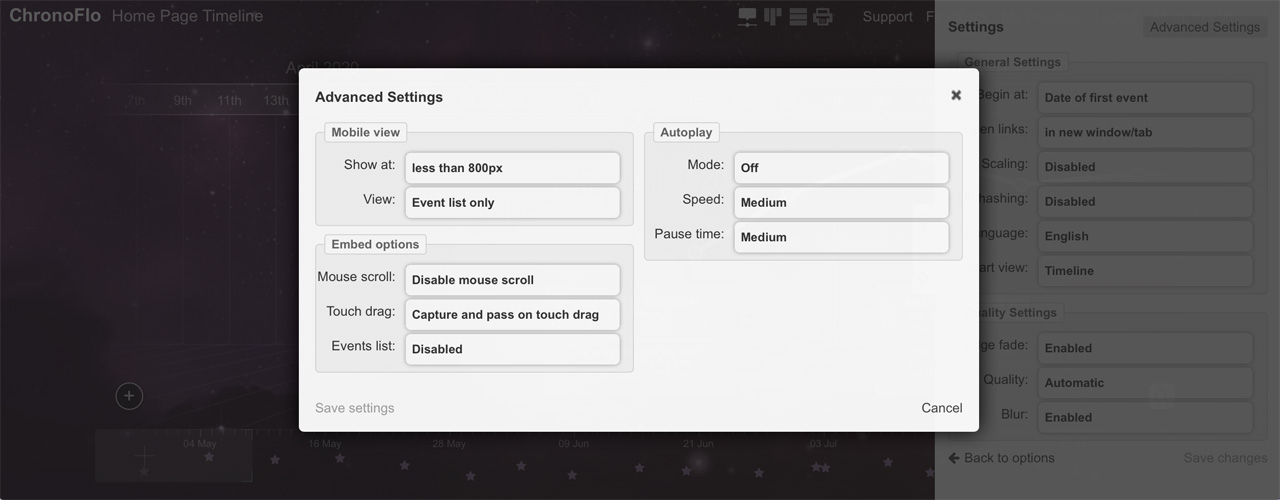Viewport: 1280px width, 500px height.
Task: Click the Mobile view group label
Action: 365,132
